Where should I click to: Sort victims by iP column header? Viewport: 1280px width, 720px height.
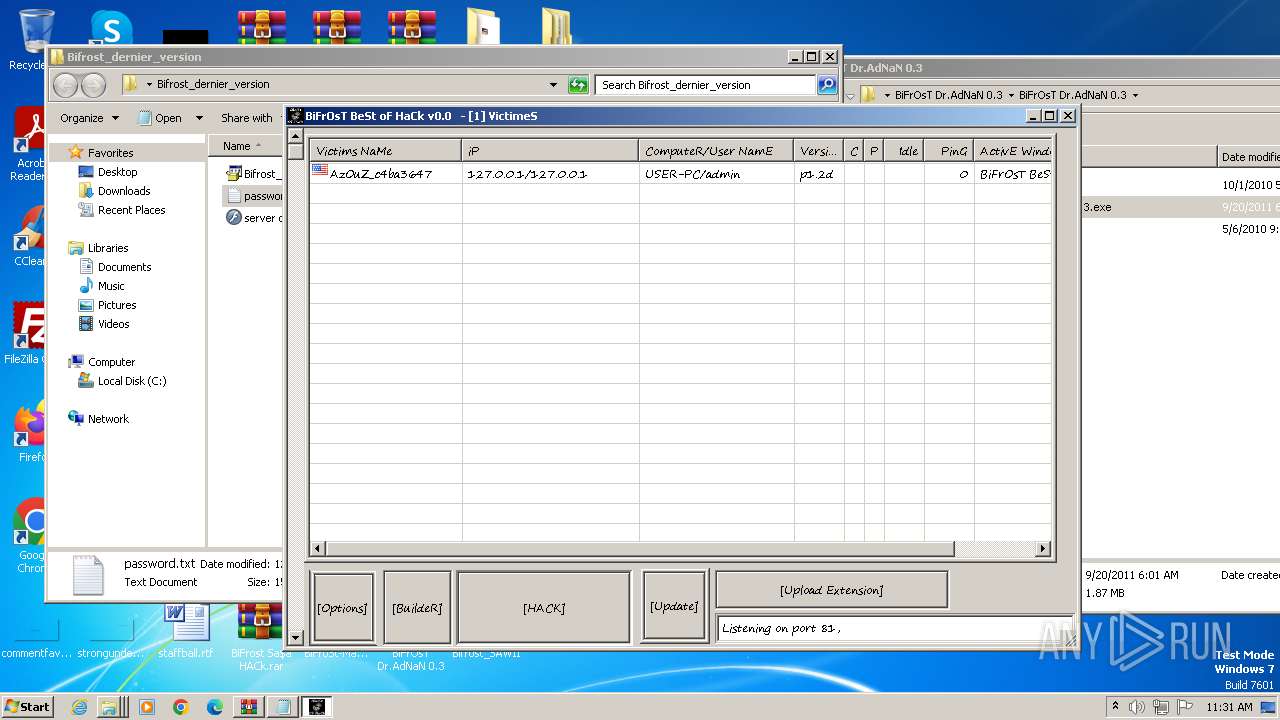(550, 151)
